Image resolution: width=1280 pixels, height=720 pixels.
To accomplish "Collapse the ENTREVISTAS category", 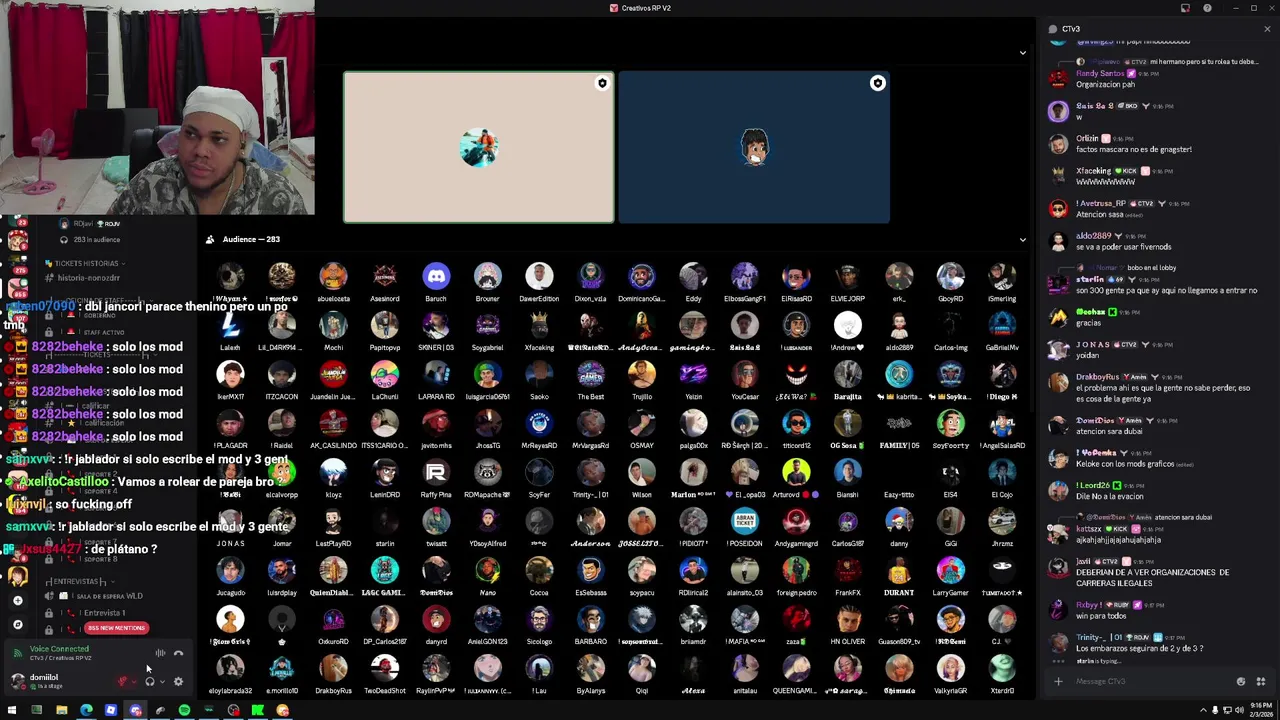I will [77, 581].
